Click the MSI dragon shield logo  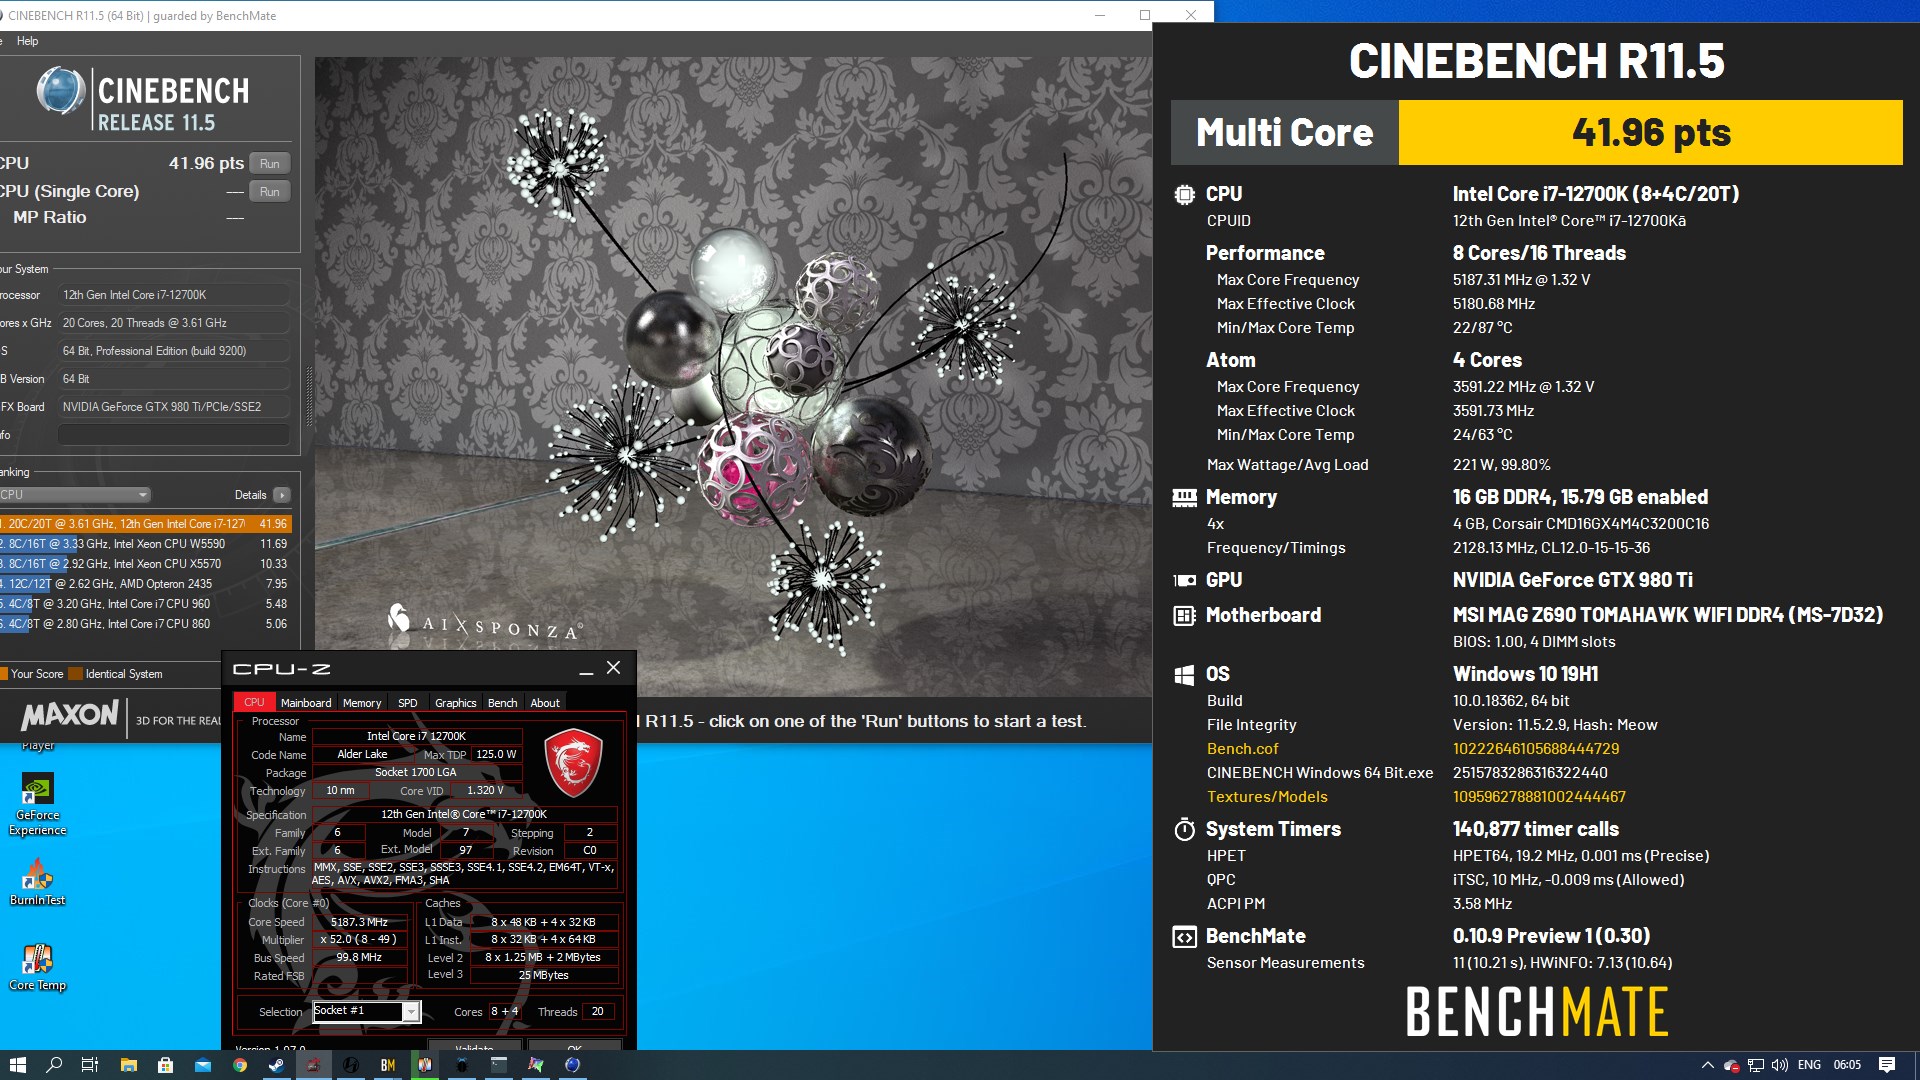(573, 762)
